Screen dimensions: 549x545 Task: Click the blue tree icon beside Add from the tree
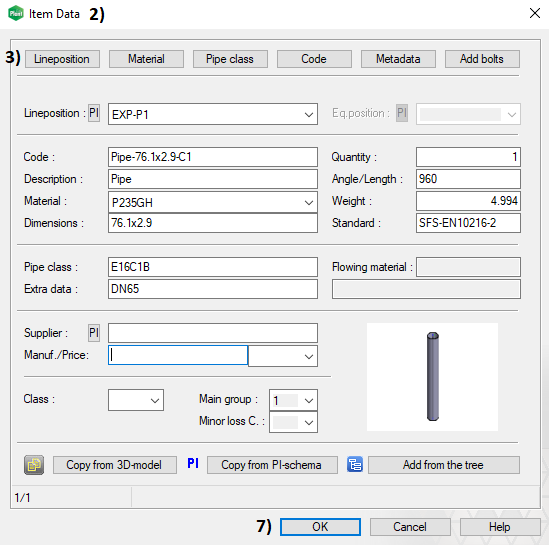click(355, 465)
